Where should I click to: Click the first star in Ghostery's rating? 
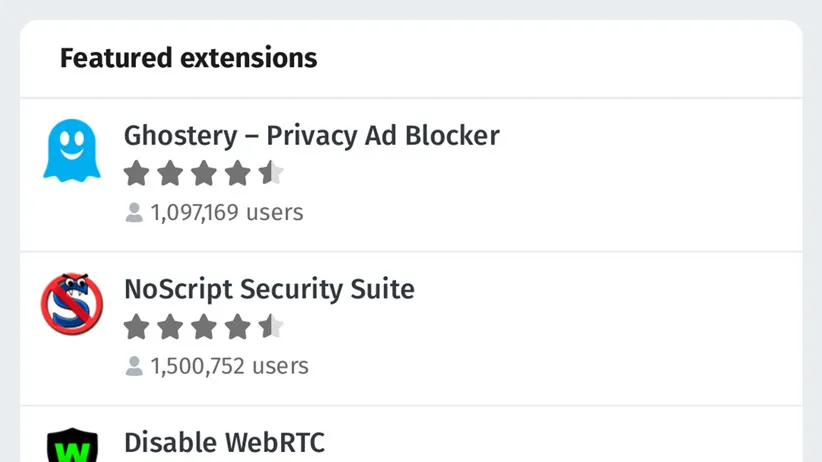click(137, 174)
